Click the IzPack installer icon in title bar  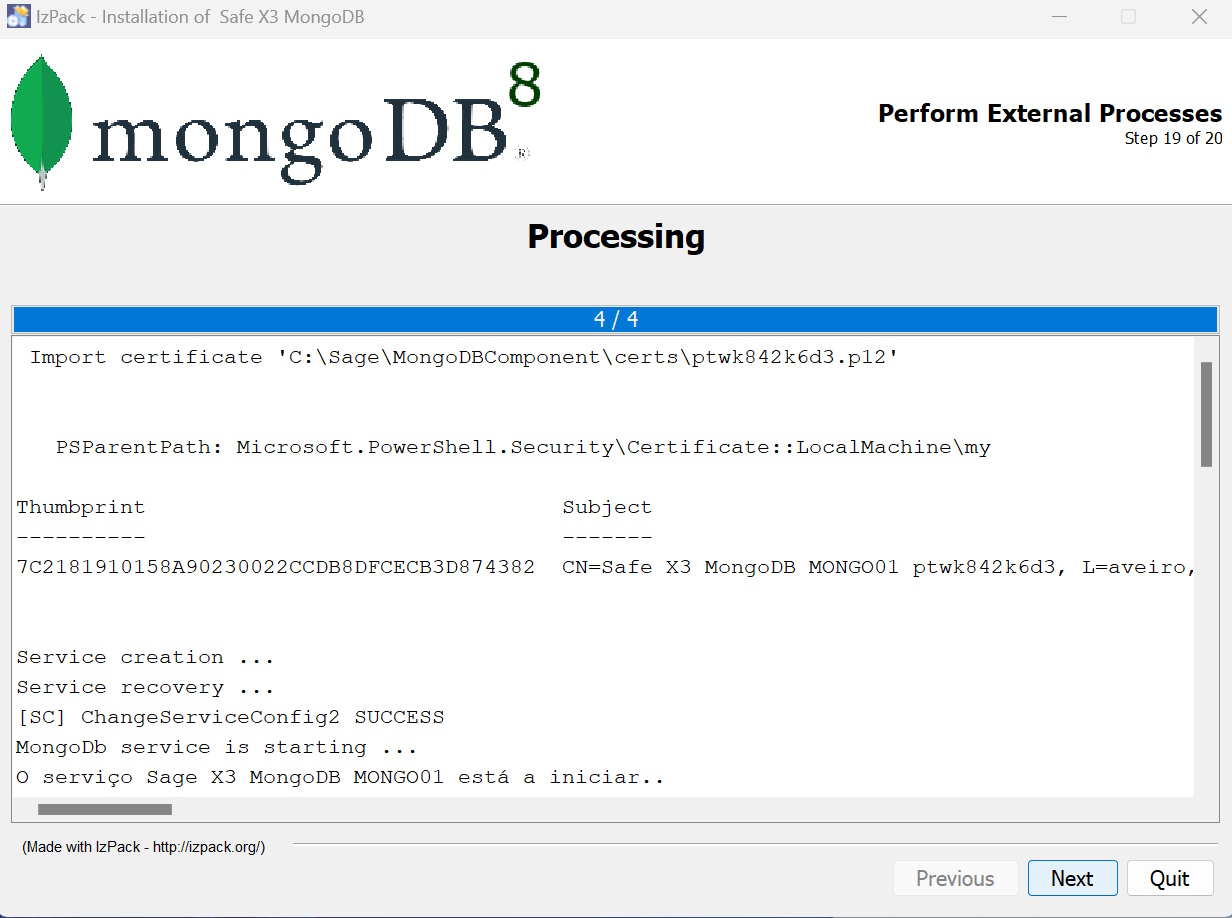tap(18, 17)
